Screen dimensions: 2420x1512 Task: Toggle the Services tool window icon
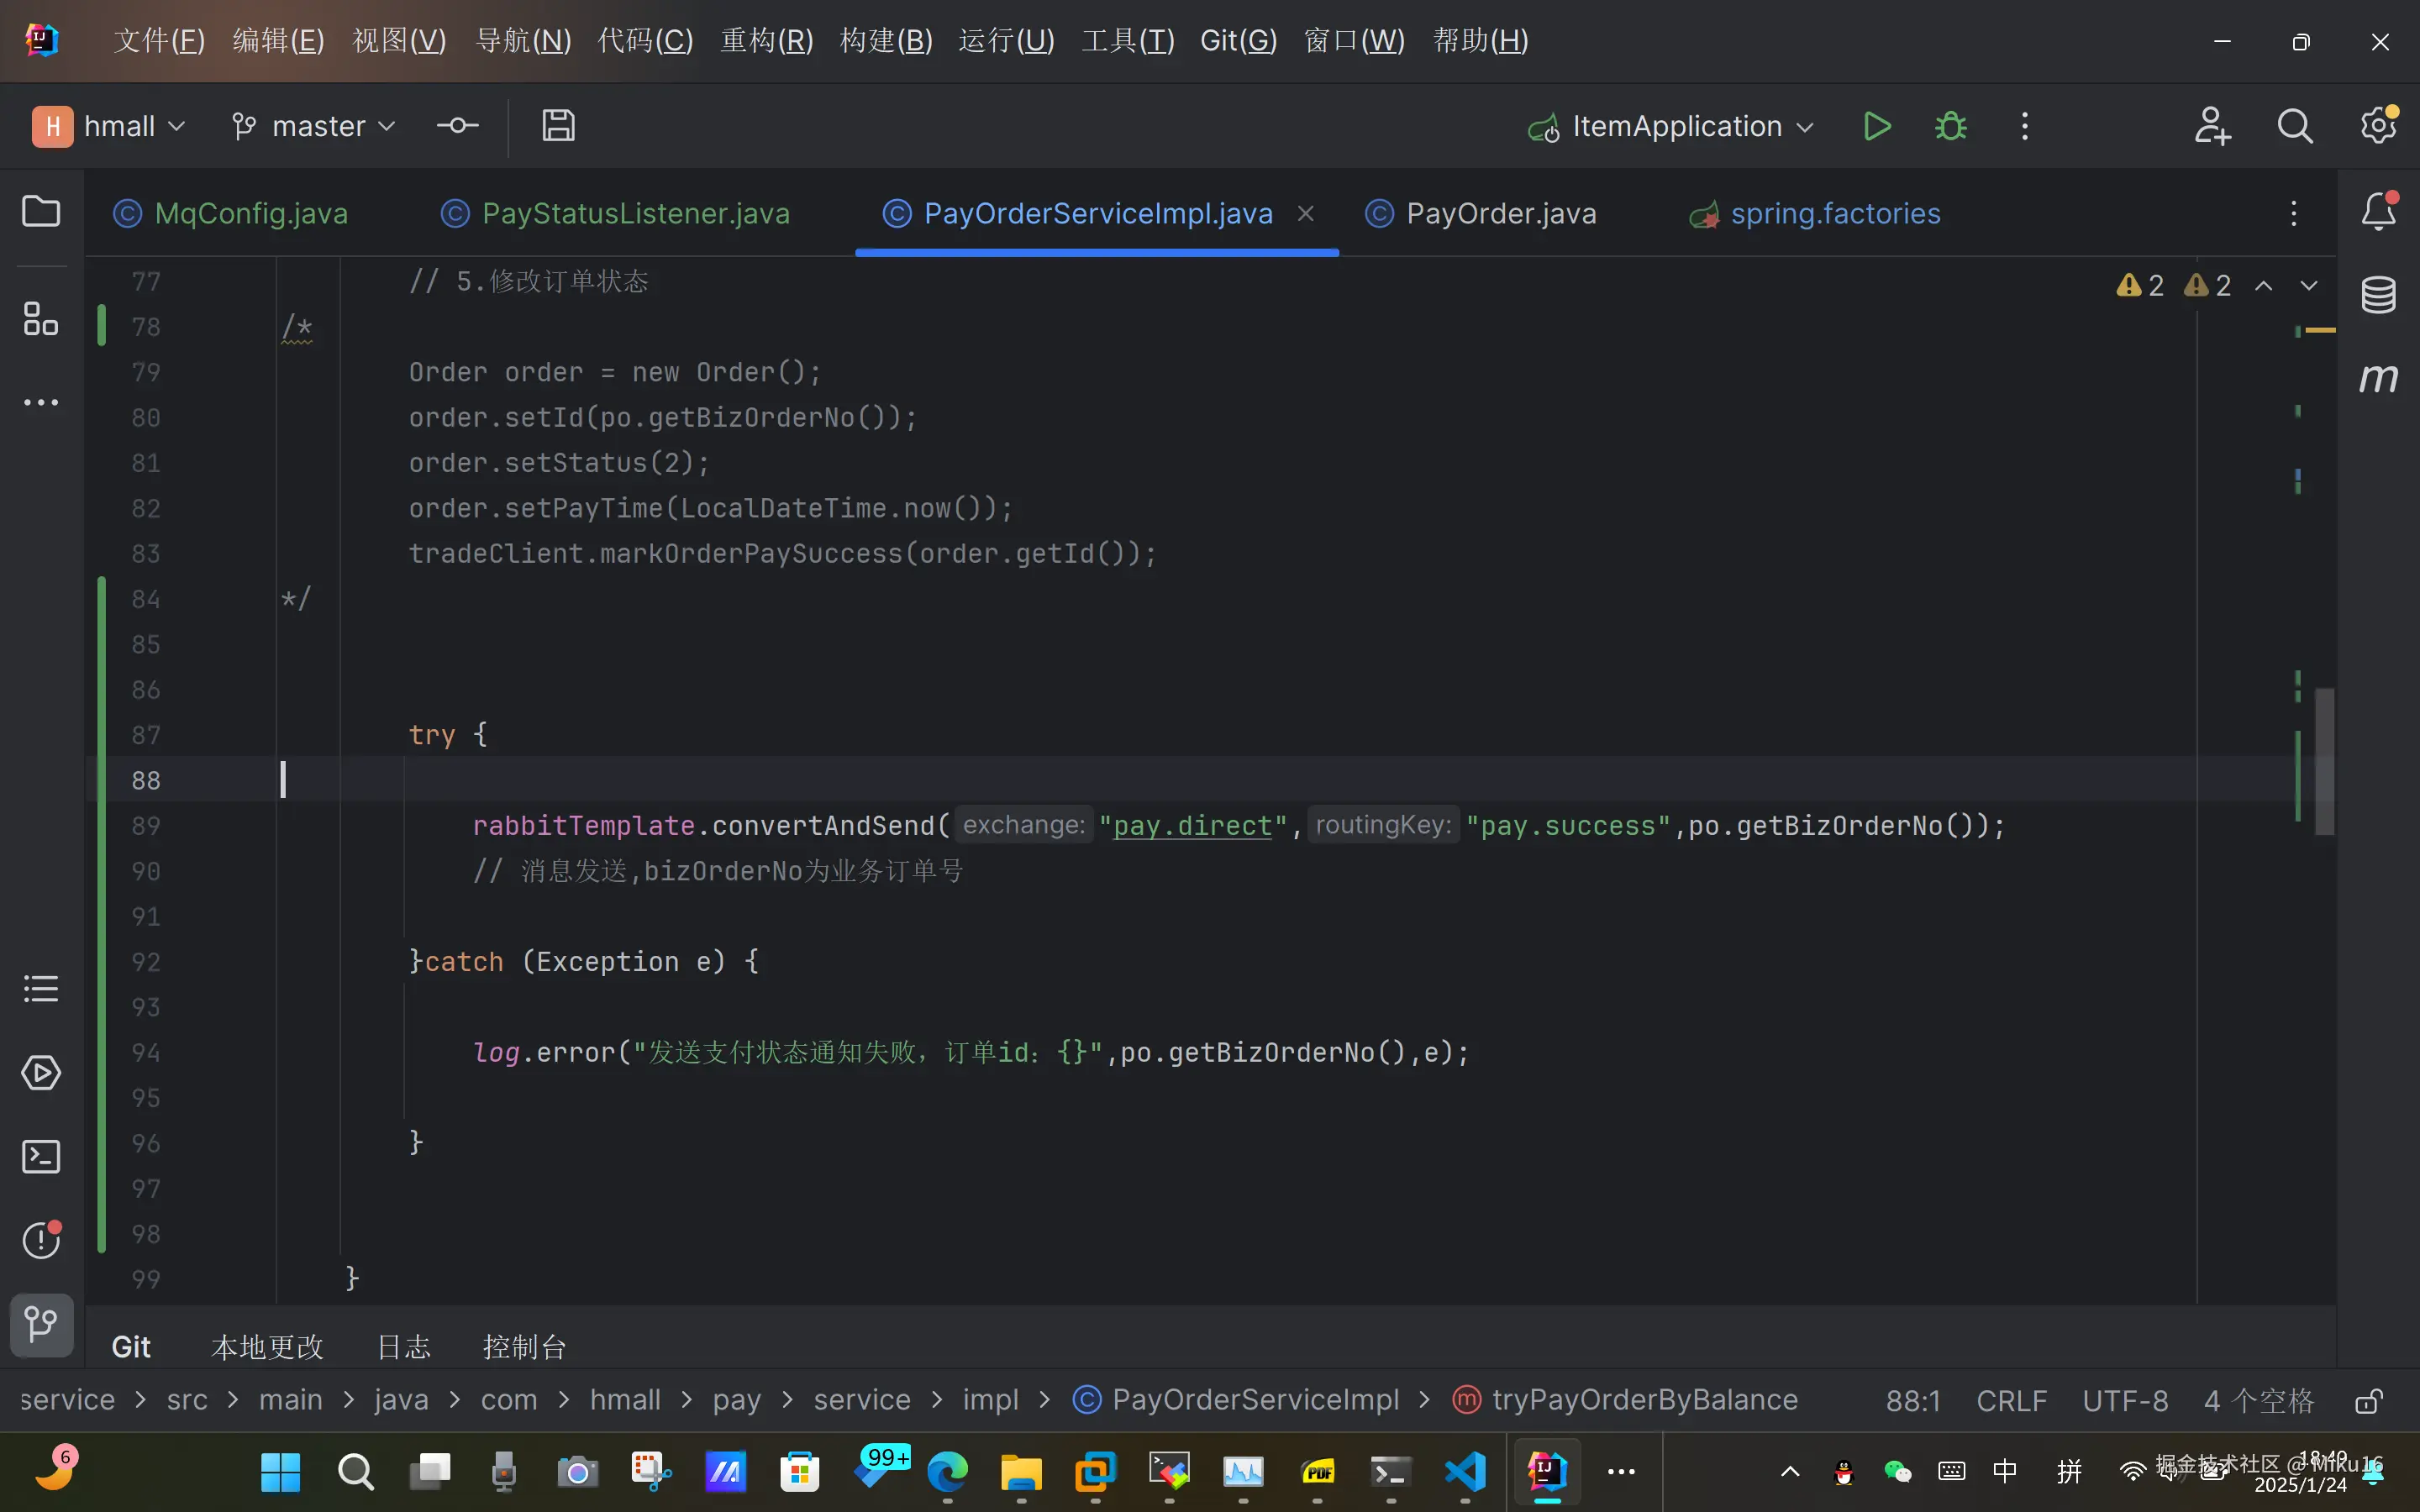click(41, 1073)
